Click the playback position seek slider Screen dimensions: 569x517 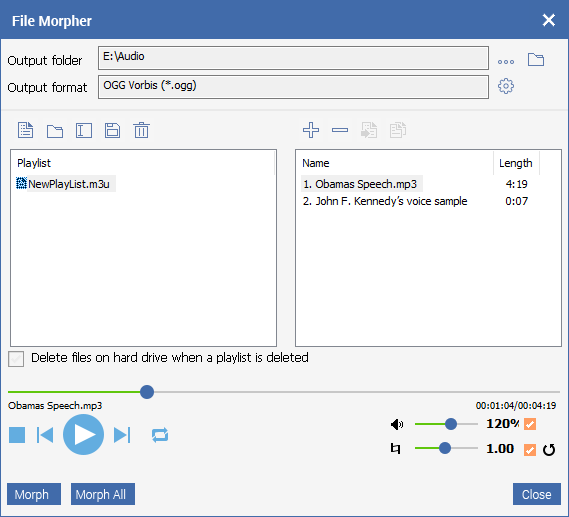[x=284, y=392]
